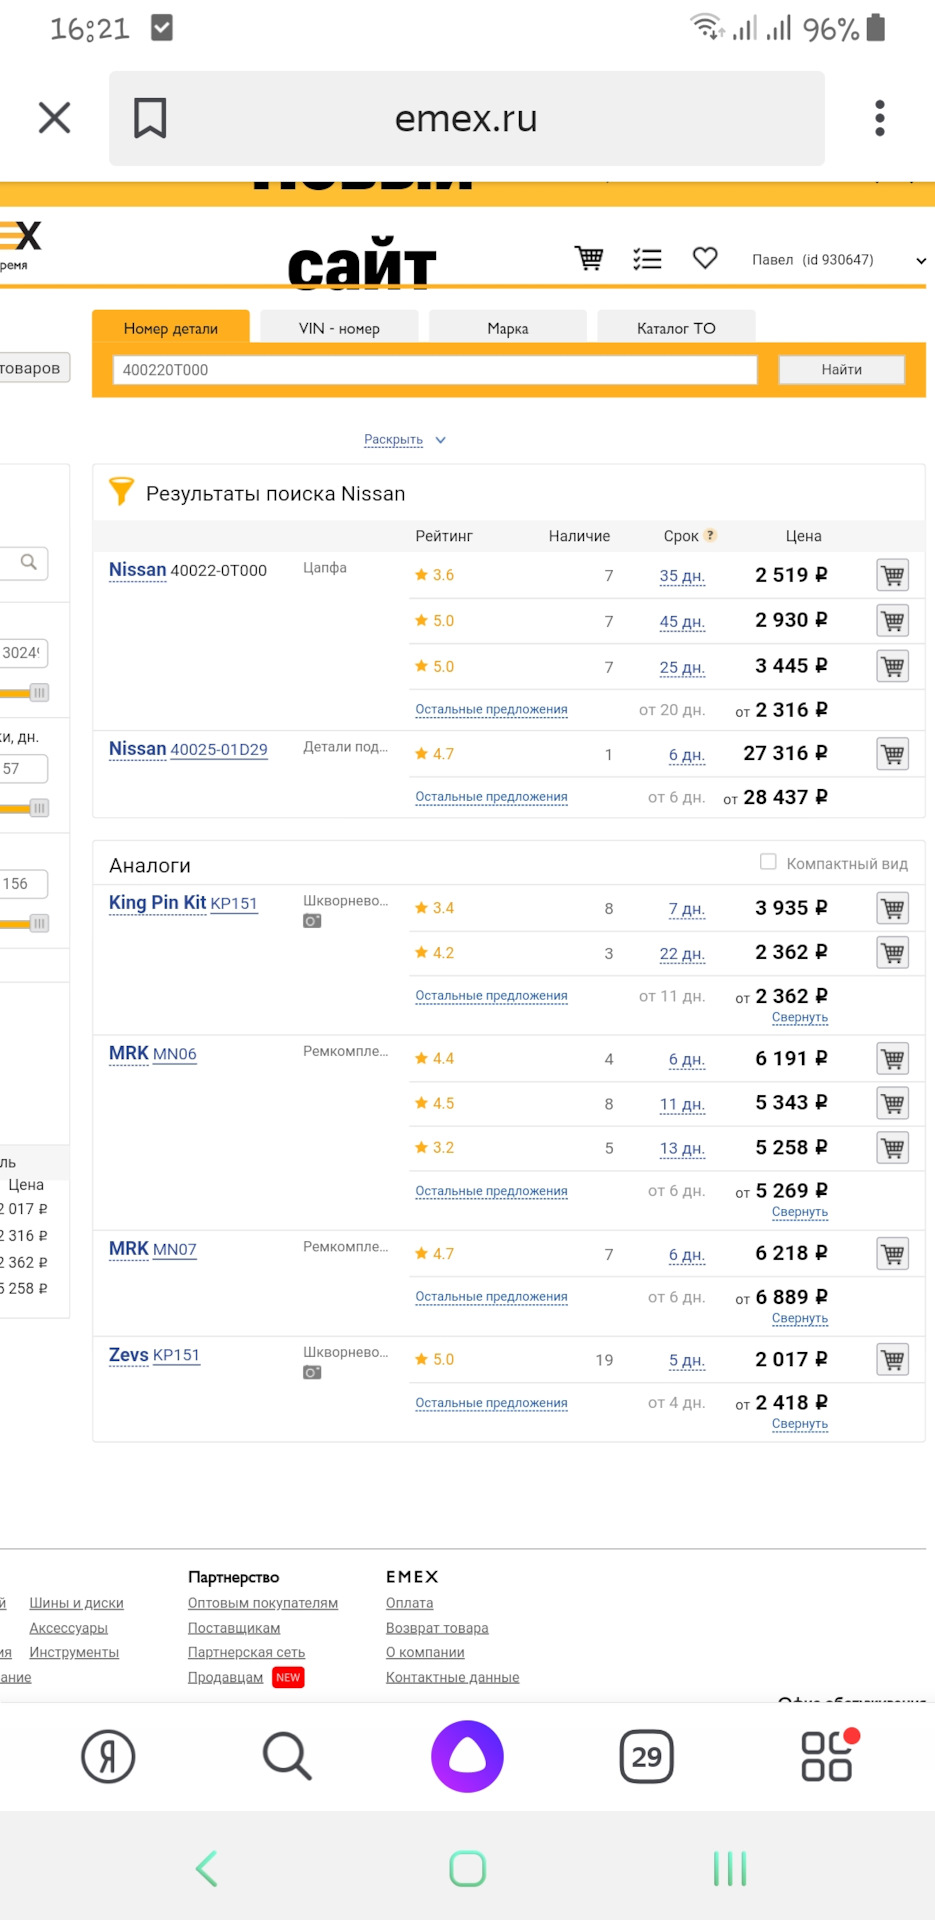This screenshot has width=935, height=1920.
Task: Enable the Компактный вид checkbox
Action: (x=768, y=862)
